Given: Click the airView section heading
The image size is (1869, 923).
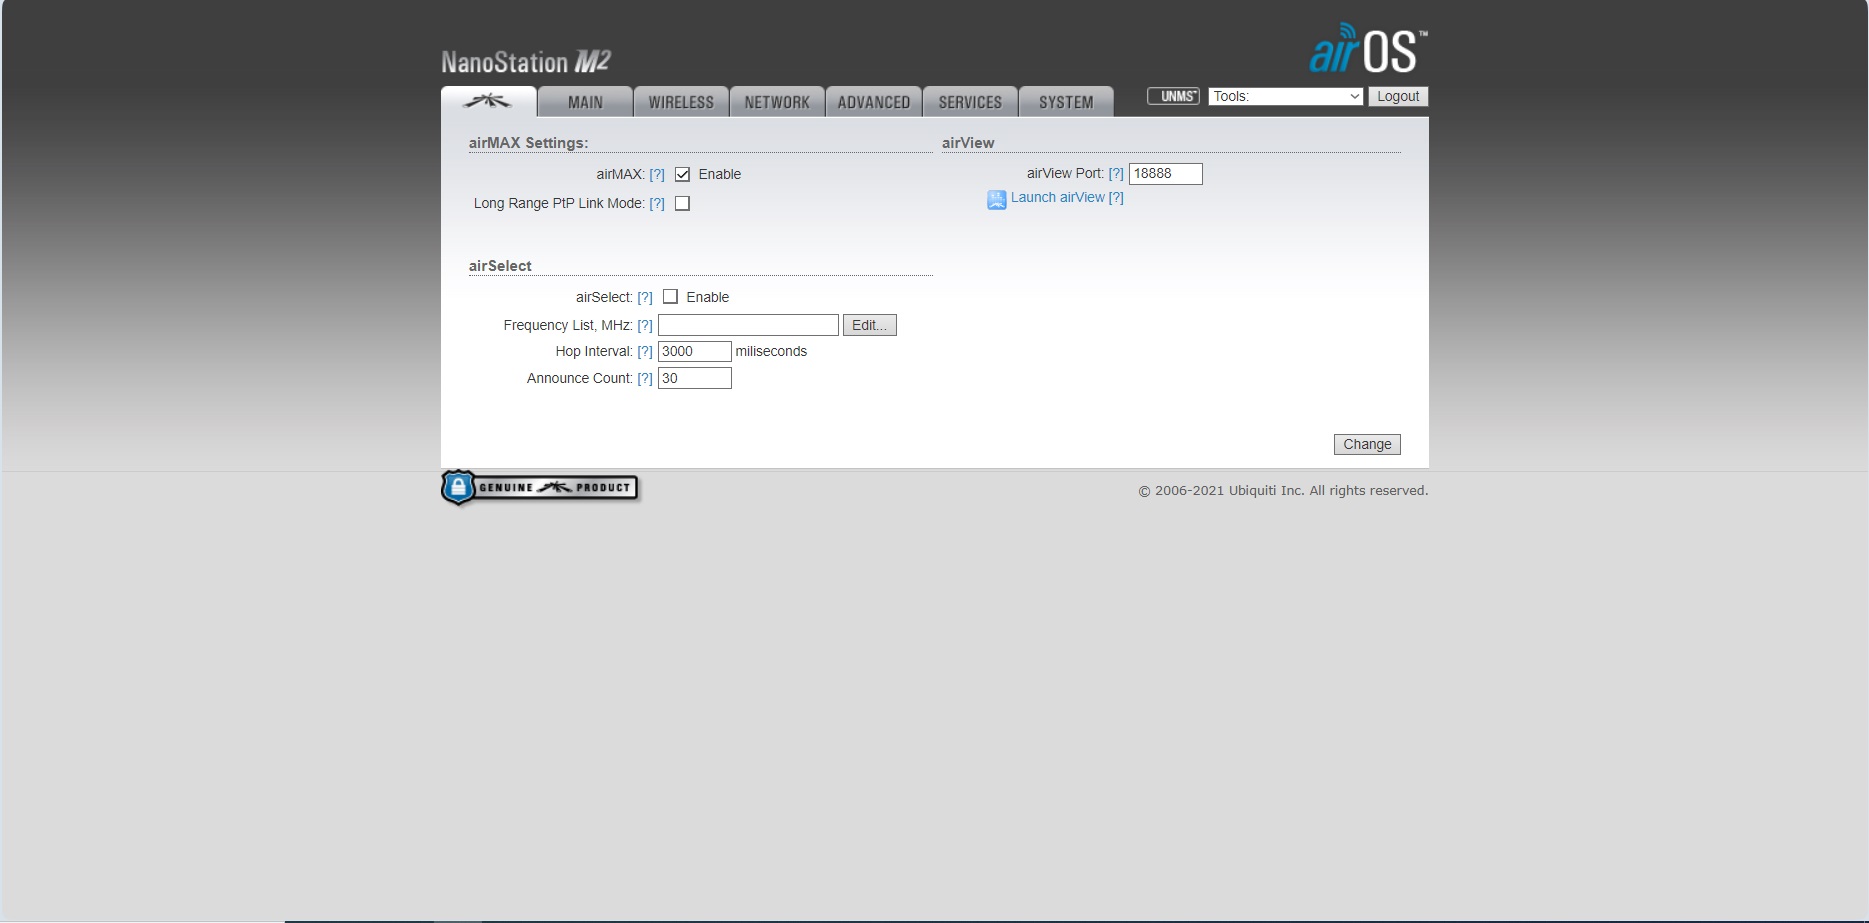Looking at the screenshot, I should click(x=968, y=143).
